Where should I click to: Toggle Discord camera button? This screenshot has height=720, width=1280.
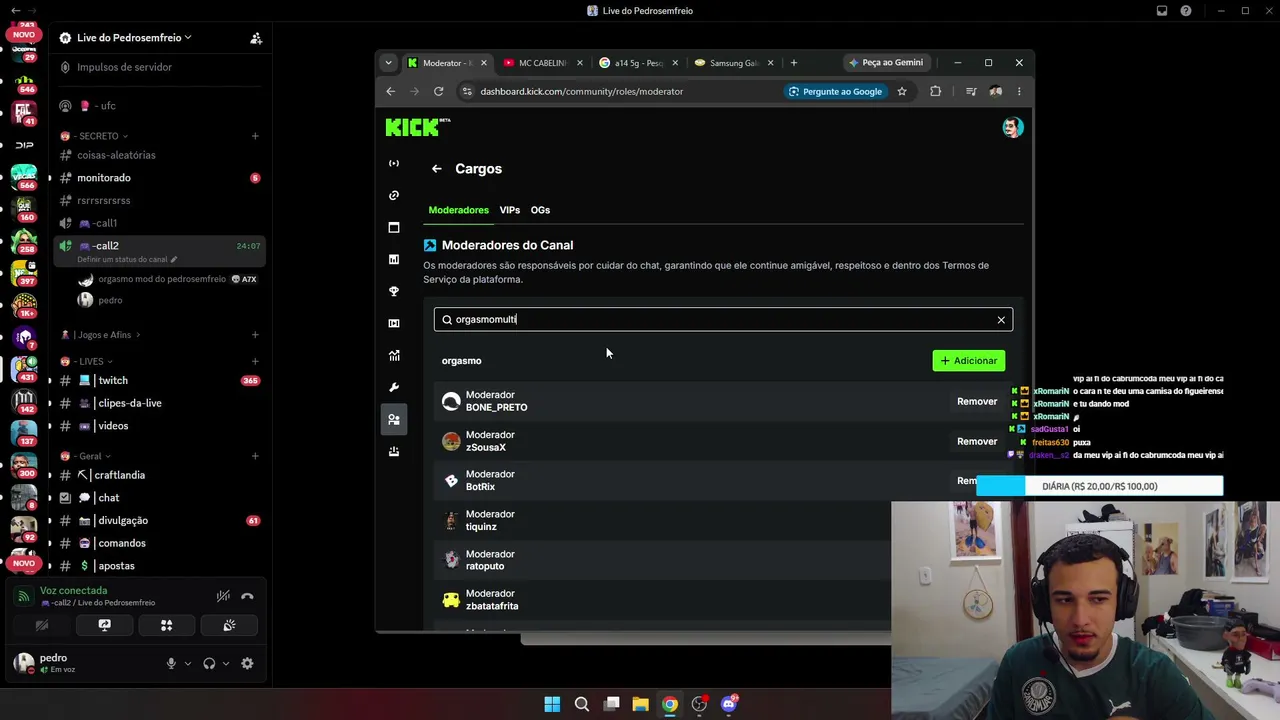point(42,625)
